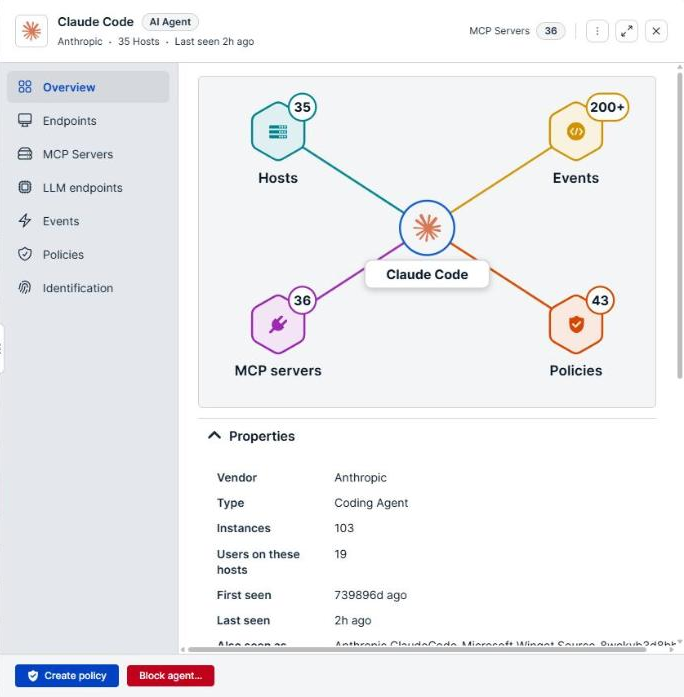Click the AI Agent tag
This screenshot has width=684, height=697.
click(x=170, y=22)
